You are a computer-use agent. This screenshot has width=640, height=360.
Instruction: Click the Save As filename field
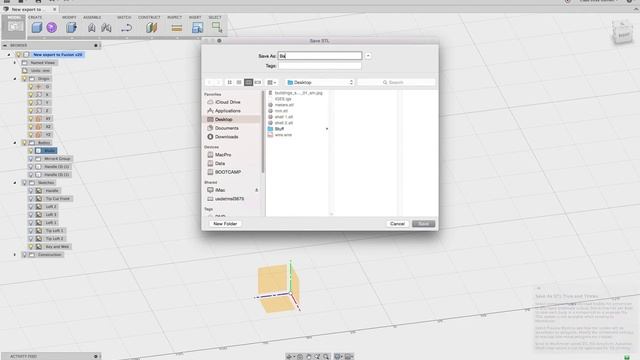pos(320,56)
